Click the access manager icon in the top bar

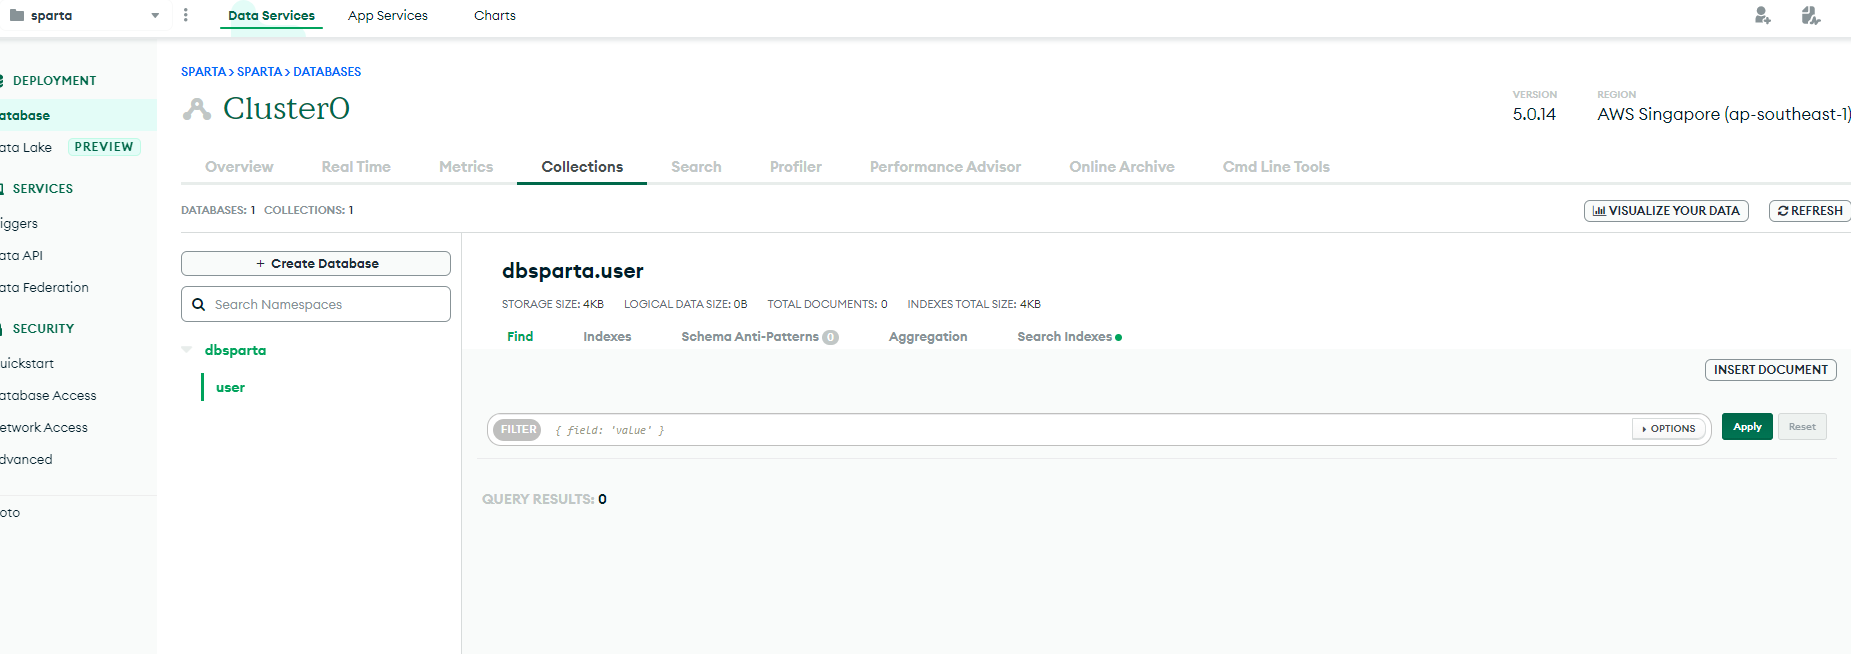(1810, 15)
